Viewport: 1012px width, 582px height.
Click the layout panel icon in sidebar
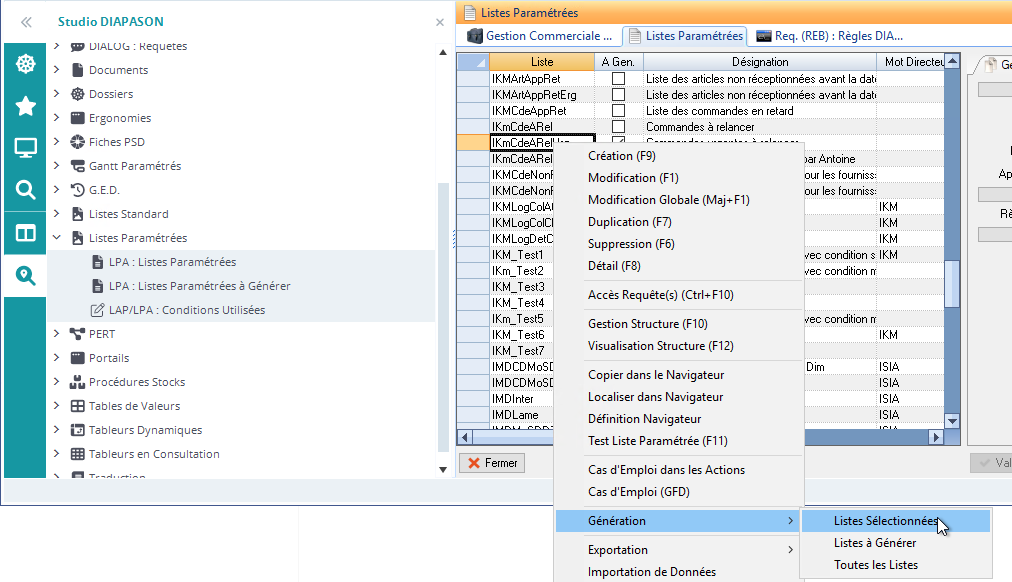[25, 233]
